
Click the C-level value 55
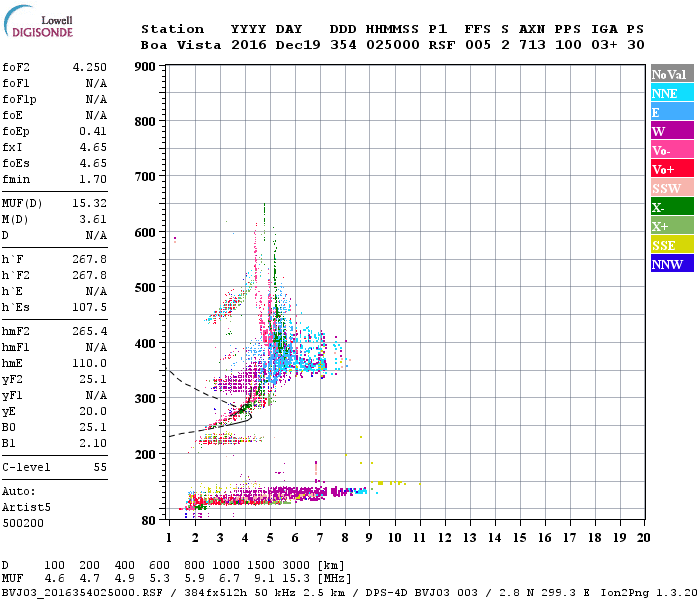[100, 467]
